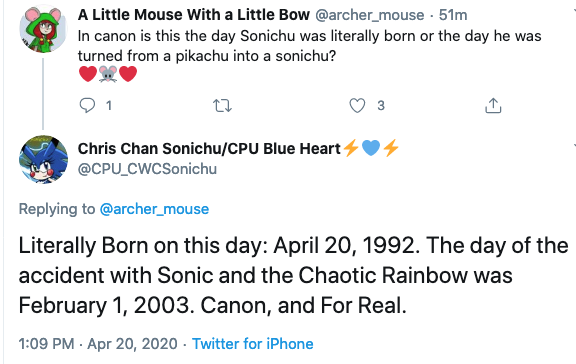576x364 pixels.
Task: Like archer_mouse's tweet with the heart icon
Action: tap(357, 106)
